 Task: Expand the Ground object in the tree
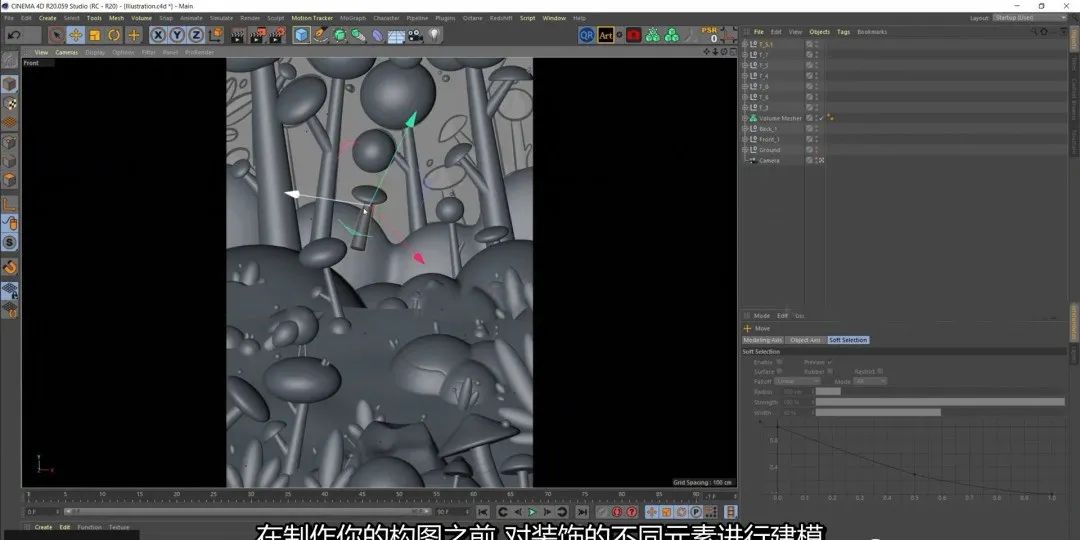click(745, 150)
